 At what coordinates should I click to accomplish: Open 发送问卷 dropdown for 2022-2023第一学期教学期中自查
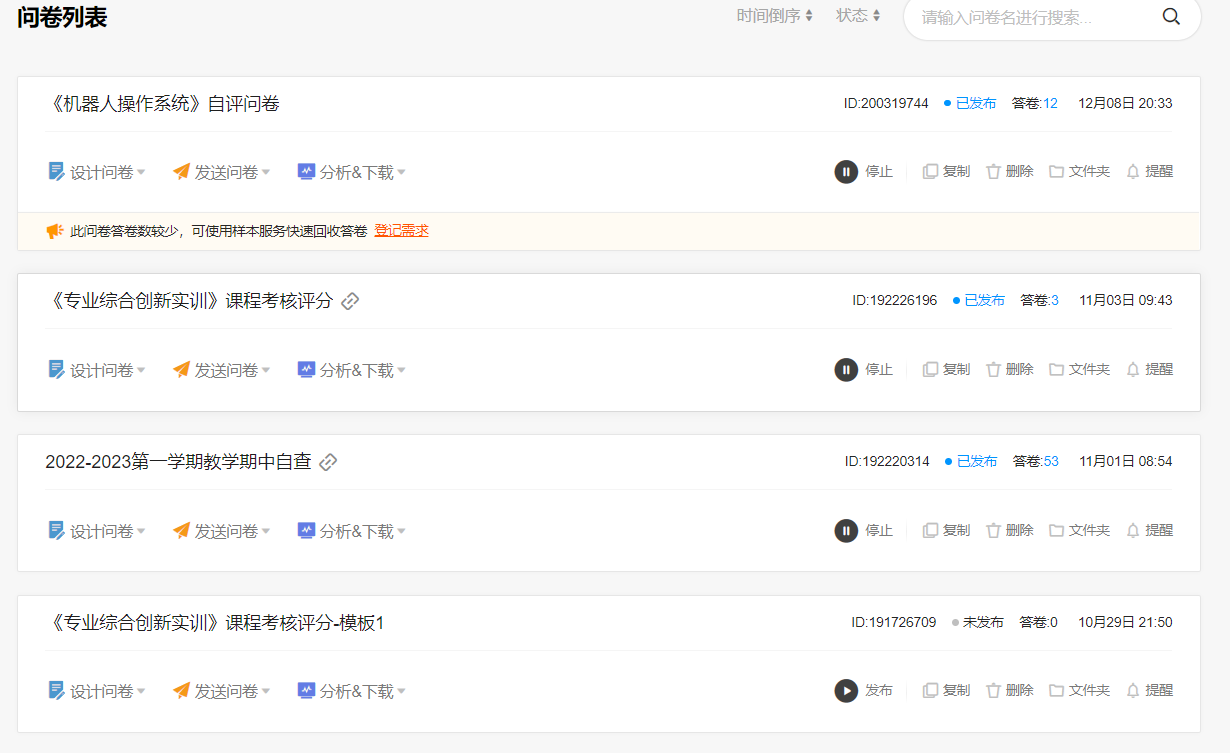click(221, 531)
